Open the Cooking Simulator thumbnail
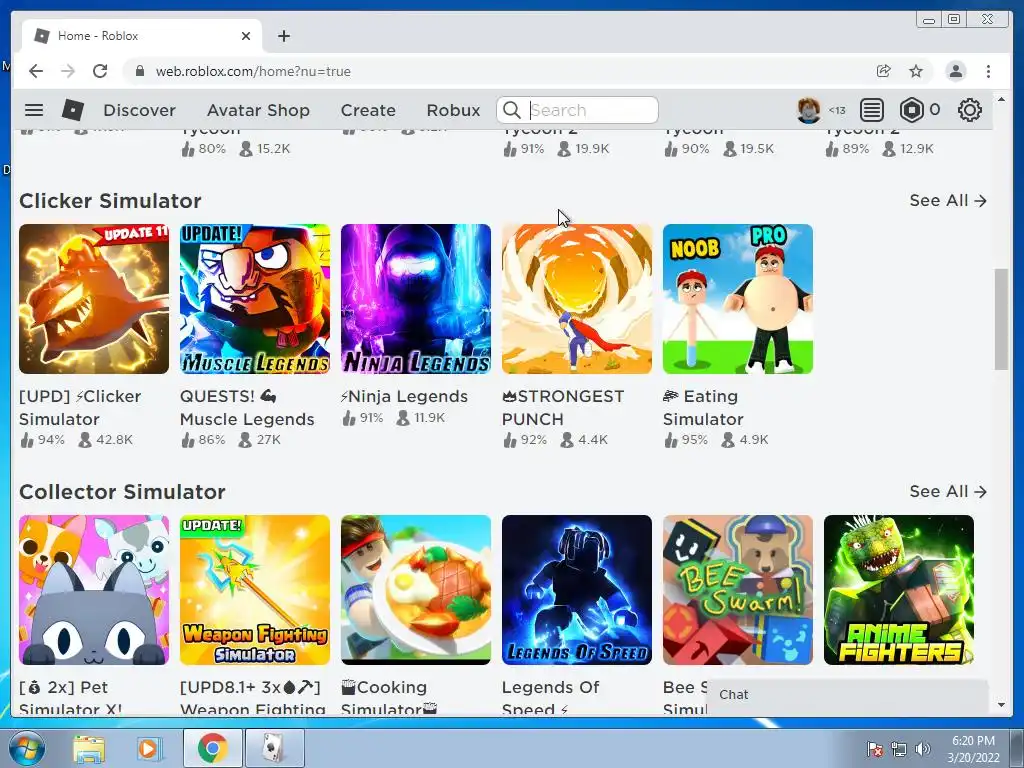Image resolution: width=1024 pixels, height=768 pixels. (416, 590)
